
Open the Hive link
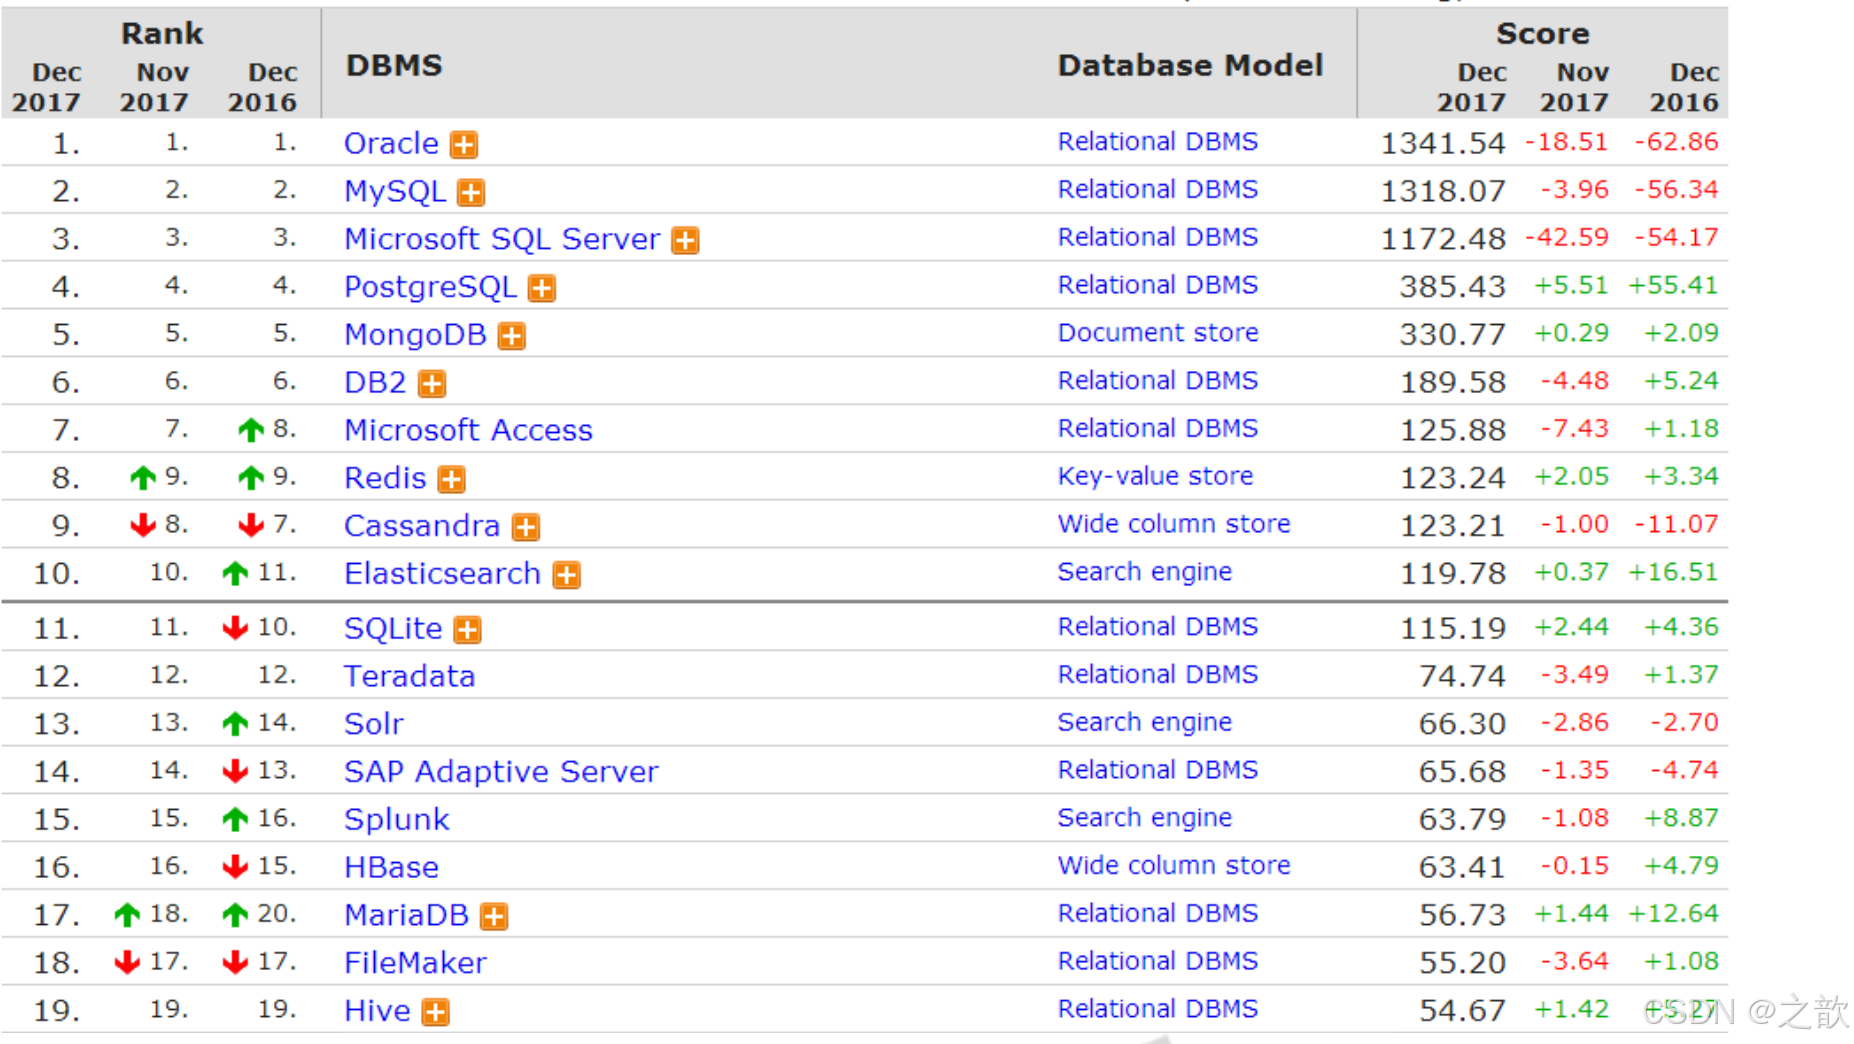(x=377, y=1011)
